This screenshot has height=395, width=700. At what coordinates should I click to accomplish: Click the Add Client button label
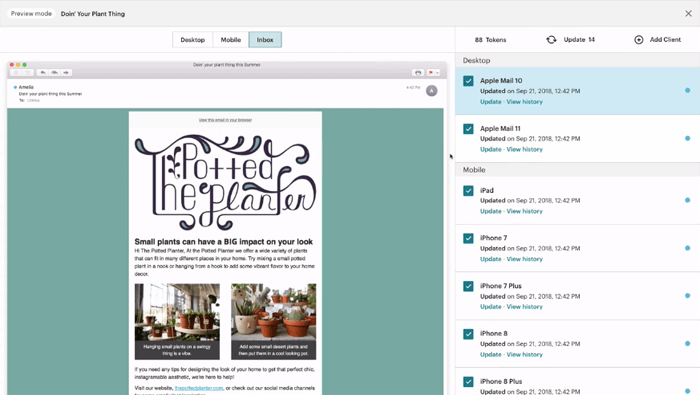click(x=665, y=40)
